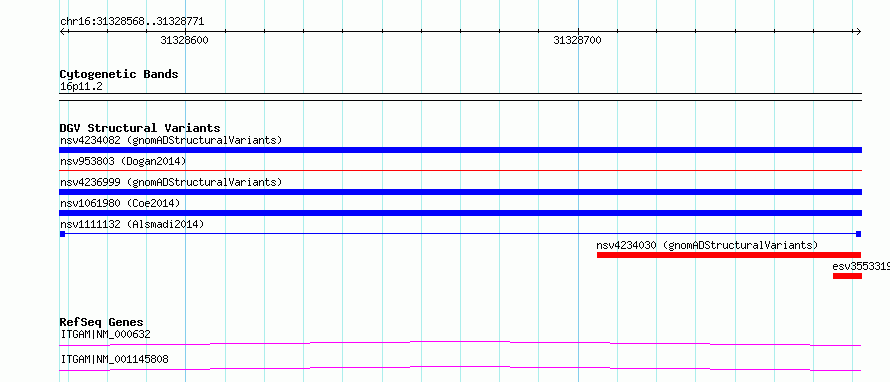Image resolution: width=890 pixels, height=382 pixels.
Task: Click the nsv4234082 blue variant bar
Action: (x=460, y=150)
